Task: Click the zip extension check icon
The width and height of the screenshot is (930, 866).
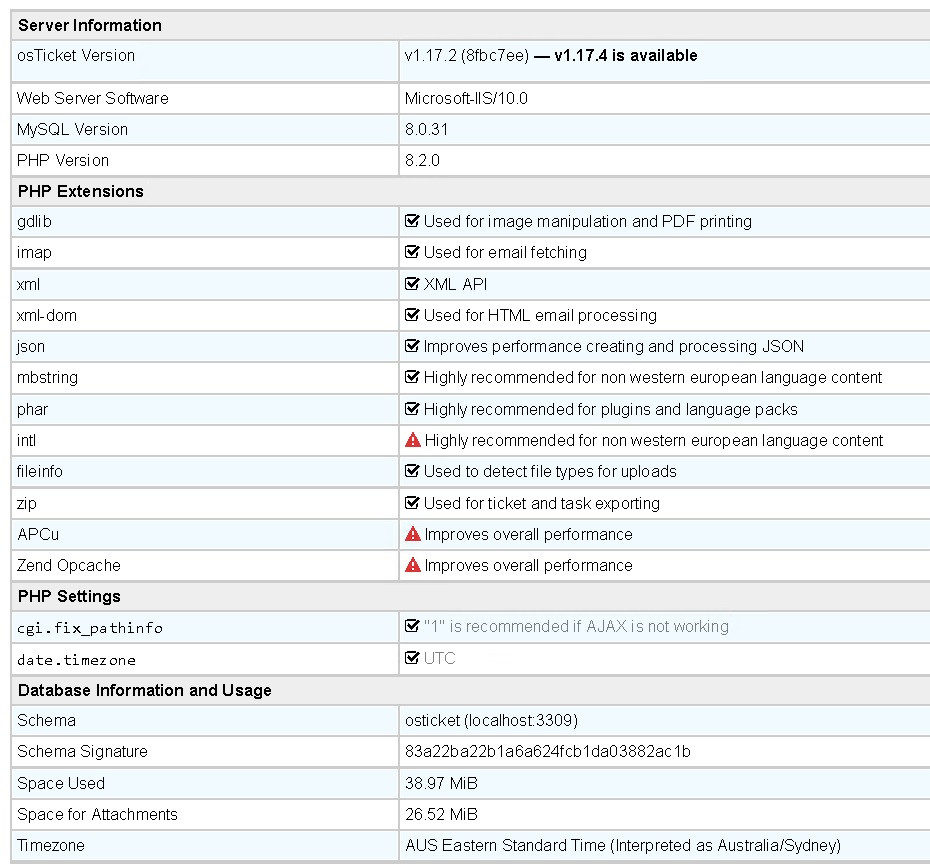Action: click(412, 503)
